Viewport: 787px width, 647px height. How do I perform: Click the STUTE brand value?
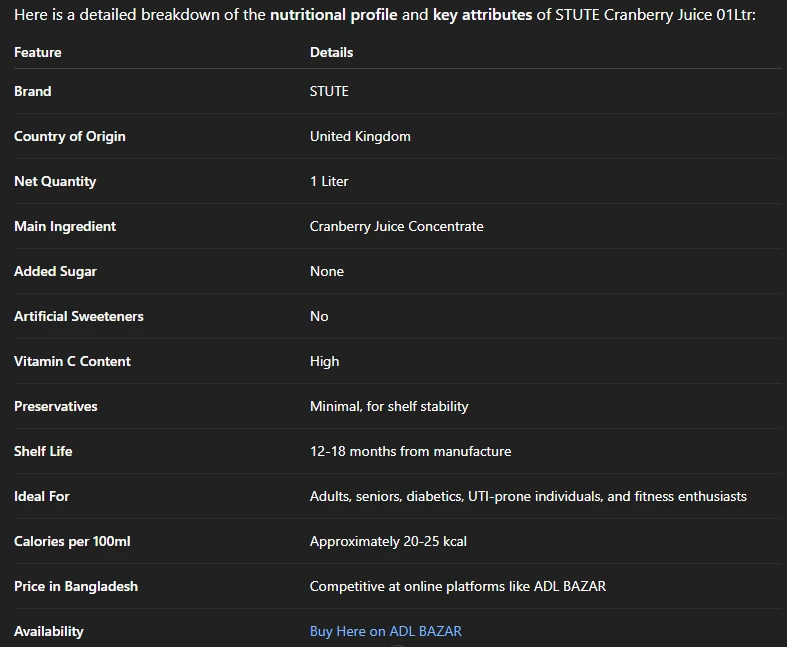pyautogui.click(x=329, y=91)
